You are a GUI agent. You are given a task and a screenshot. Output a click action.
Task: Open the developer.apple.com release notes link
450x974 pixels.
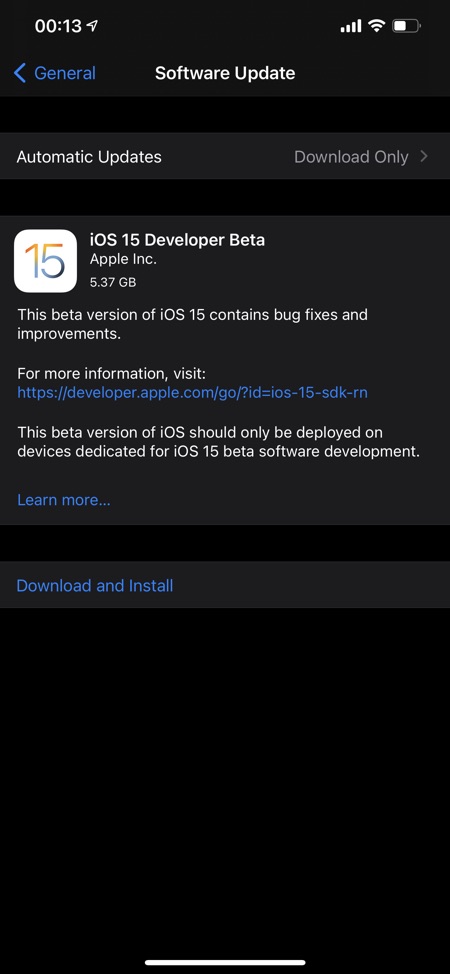coord(193,393)
